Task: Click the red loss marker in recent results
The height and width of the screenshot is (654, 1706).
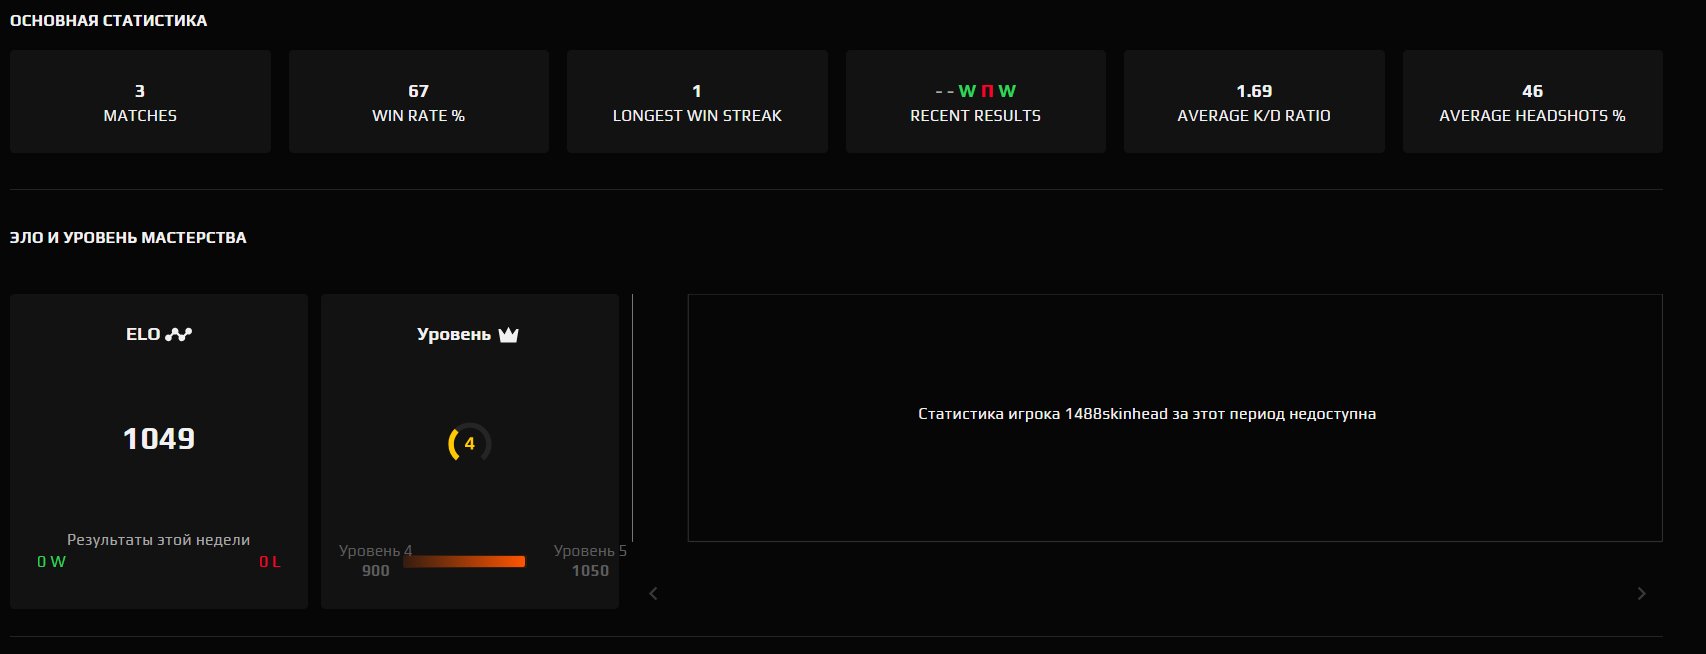Action: tap(987, 91)
